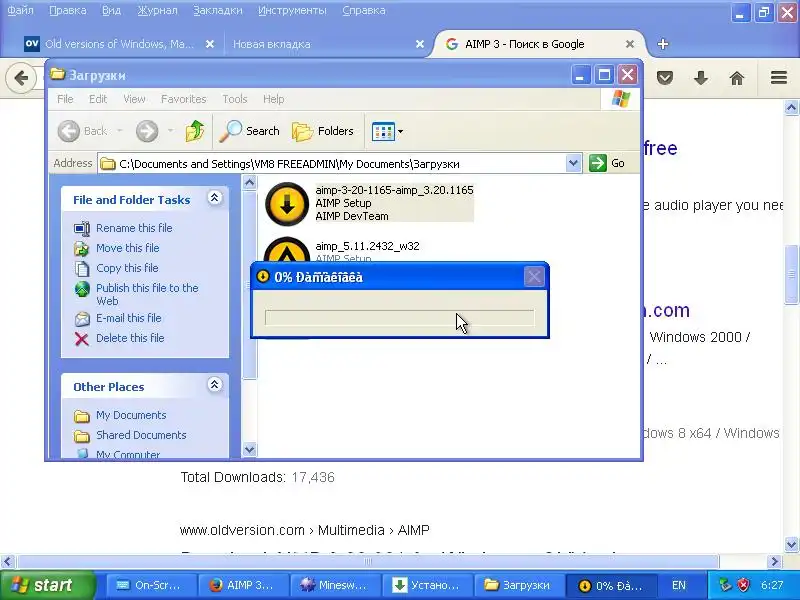This screenshot has width=800, height=600.
Task: Go up one folder level in Explorer
Action: coord(194,131)
